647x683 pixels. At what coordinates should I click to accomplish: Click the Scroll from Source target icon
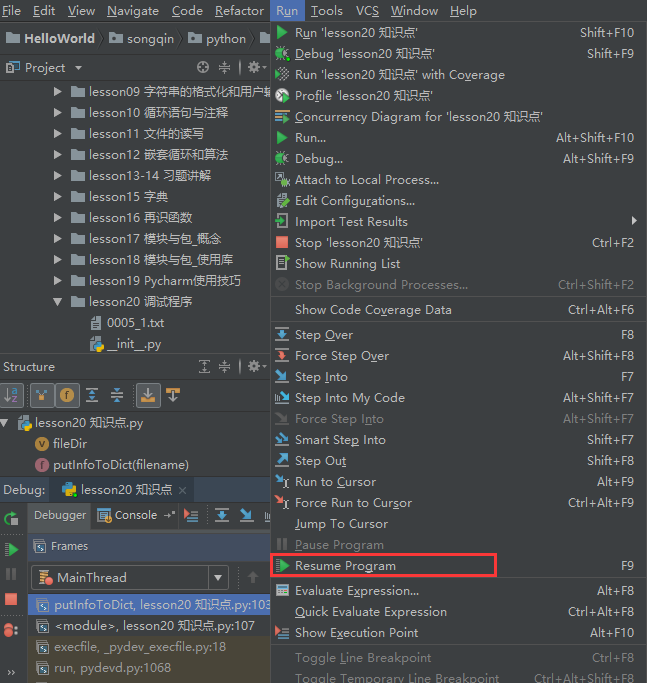tap(203, 67)
